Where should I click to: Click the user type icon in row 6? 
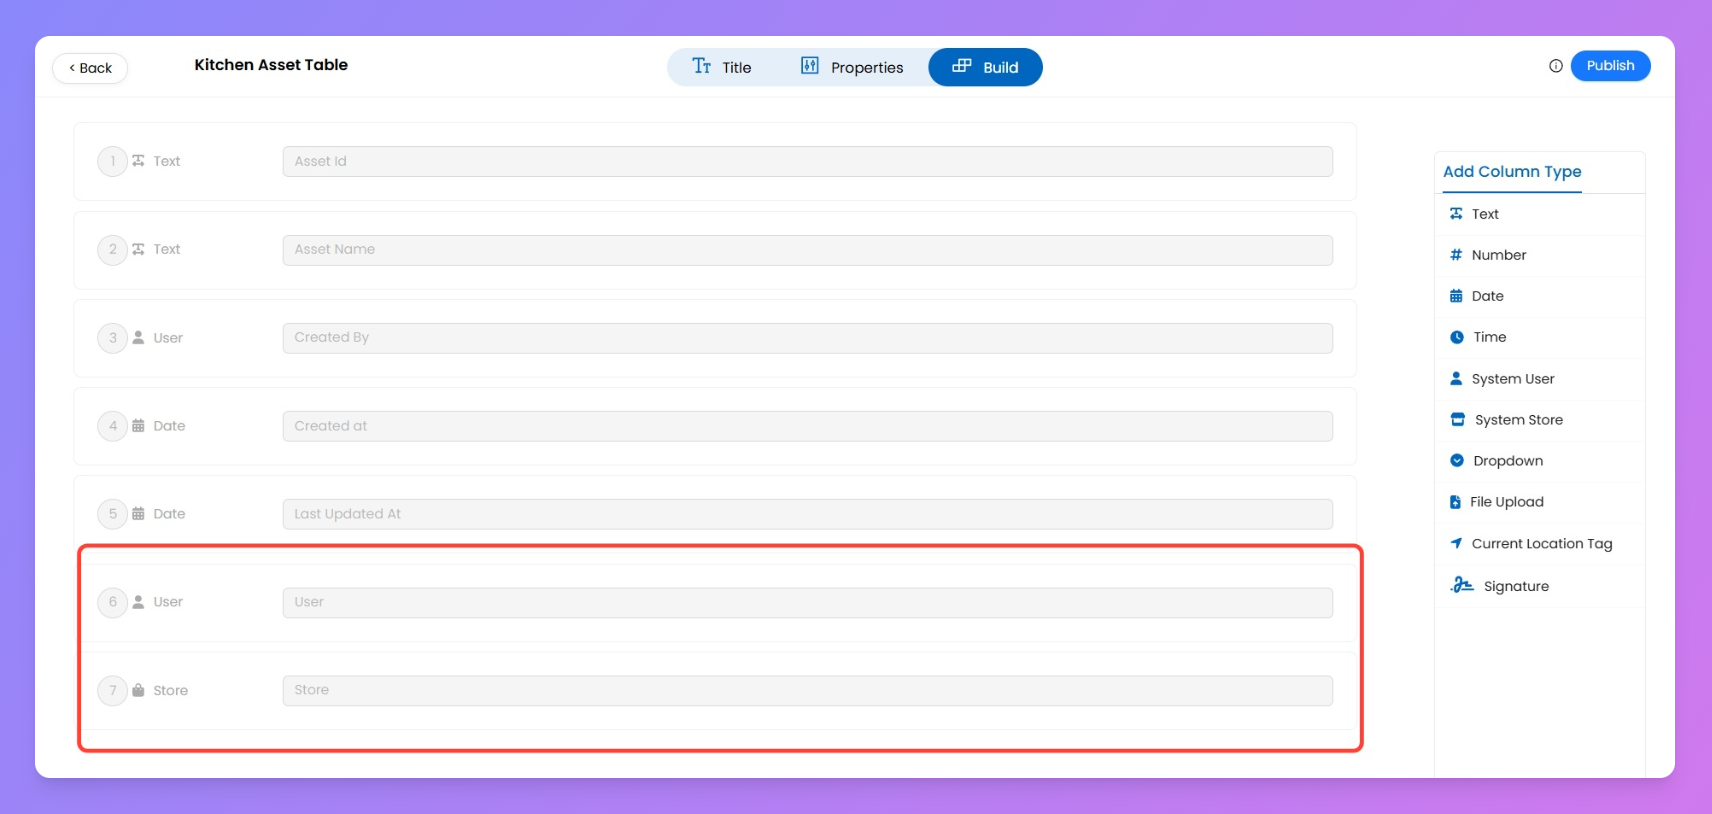click(x=138, y=602)
